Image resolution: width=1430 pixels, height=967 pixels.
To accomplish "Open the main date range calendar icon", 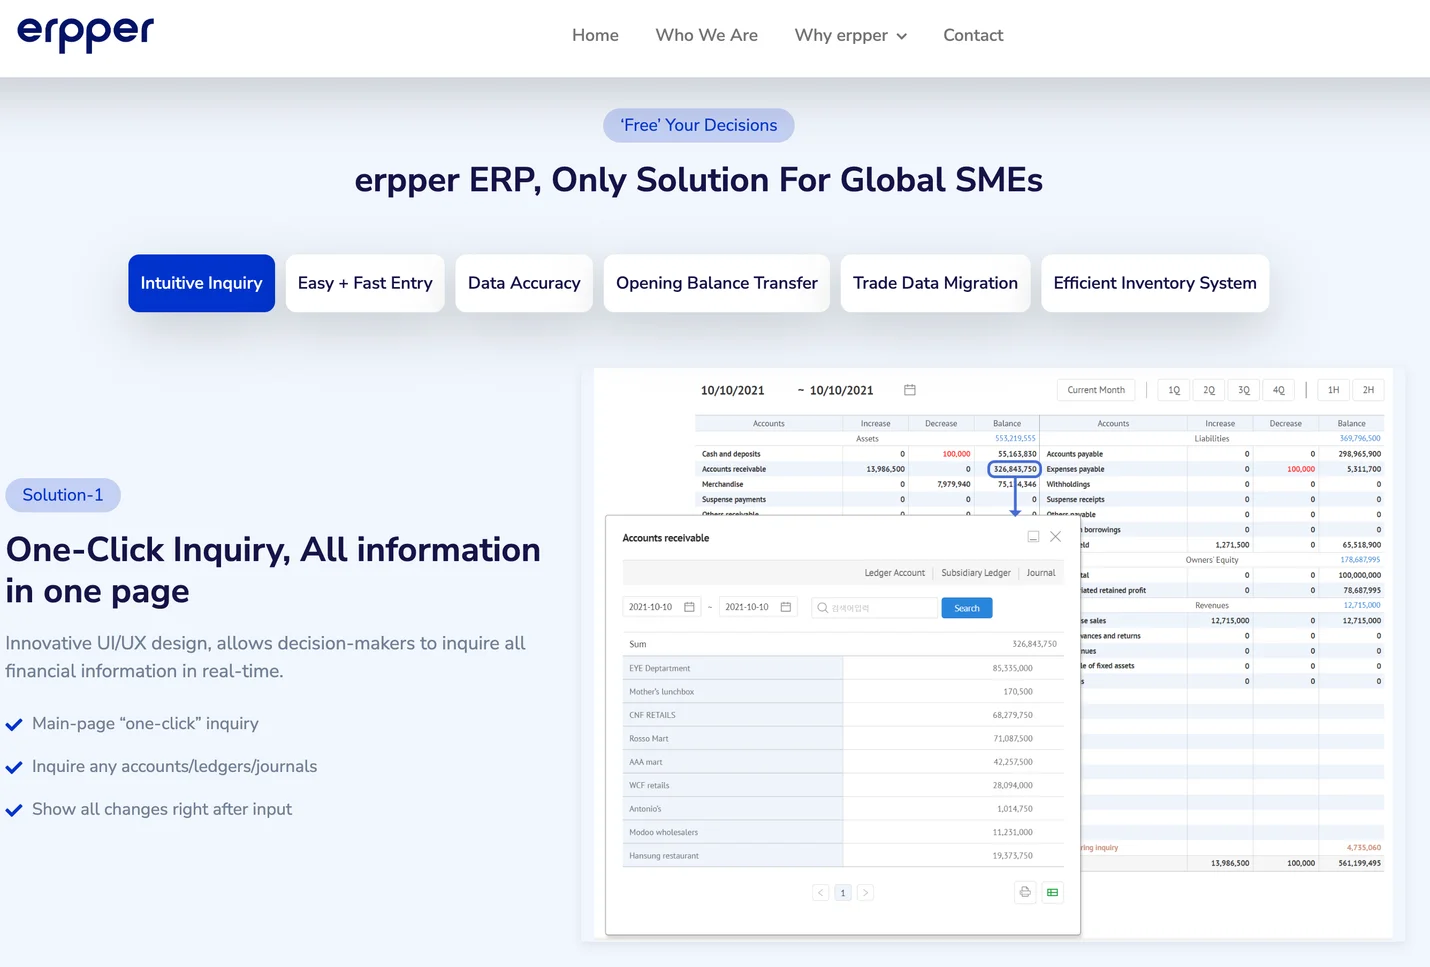I will point(909,390).
